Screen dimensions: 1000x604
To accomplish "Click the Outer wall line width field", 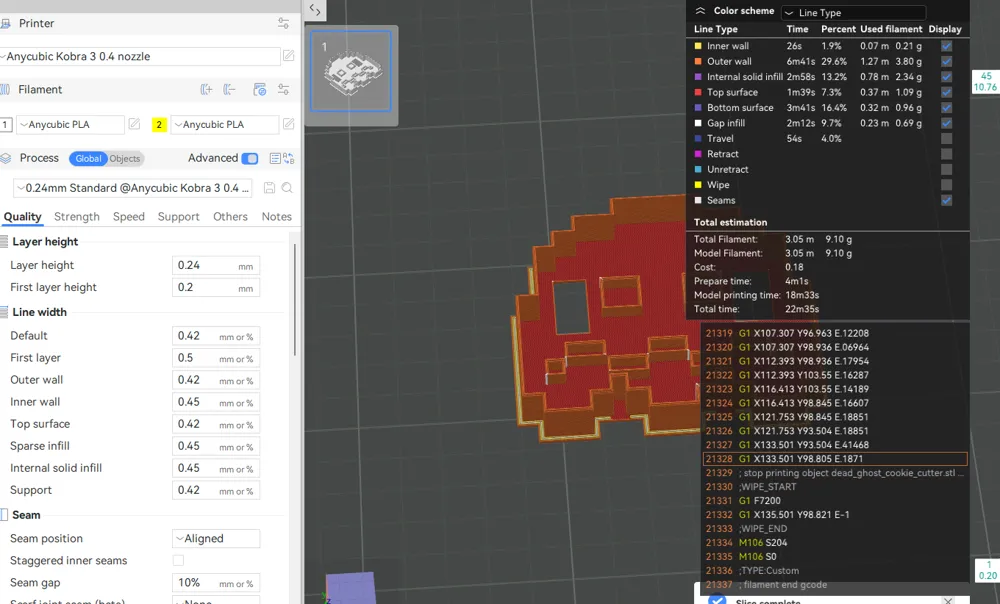I will coord(216,380).
